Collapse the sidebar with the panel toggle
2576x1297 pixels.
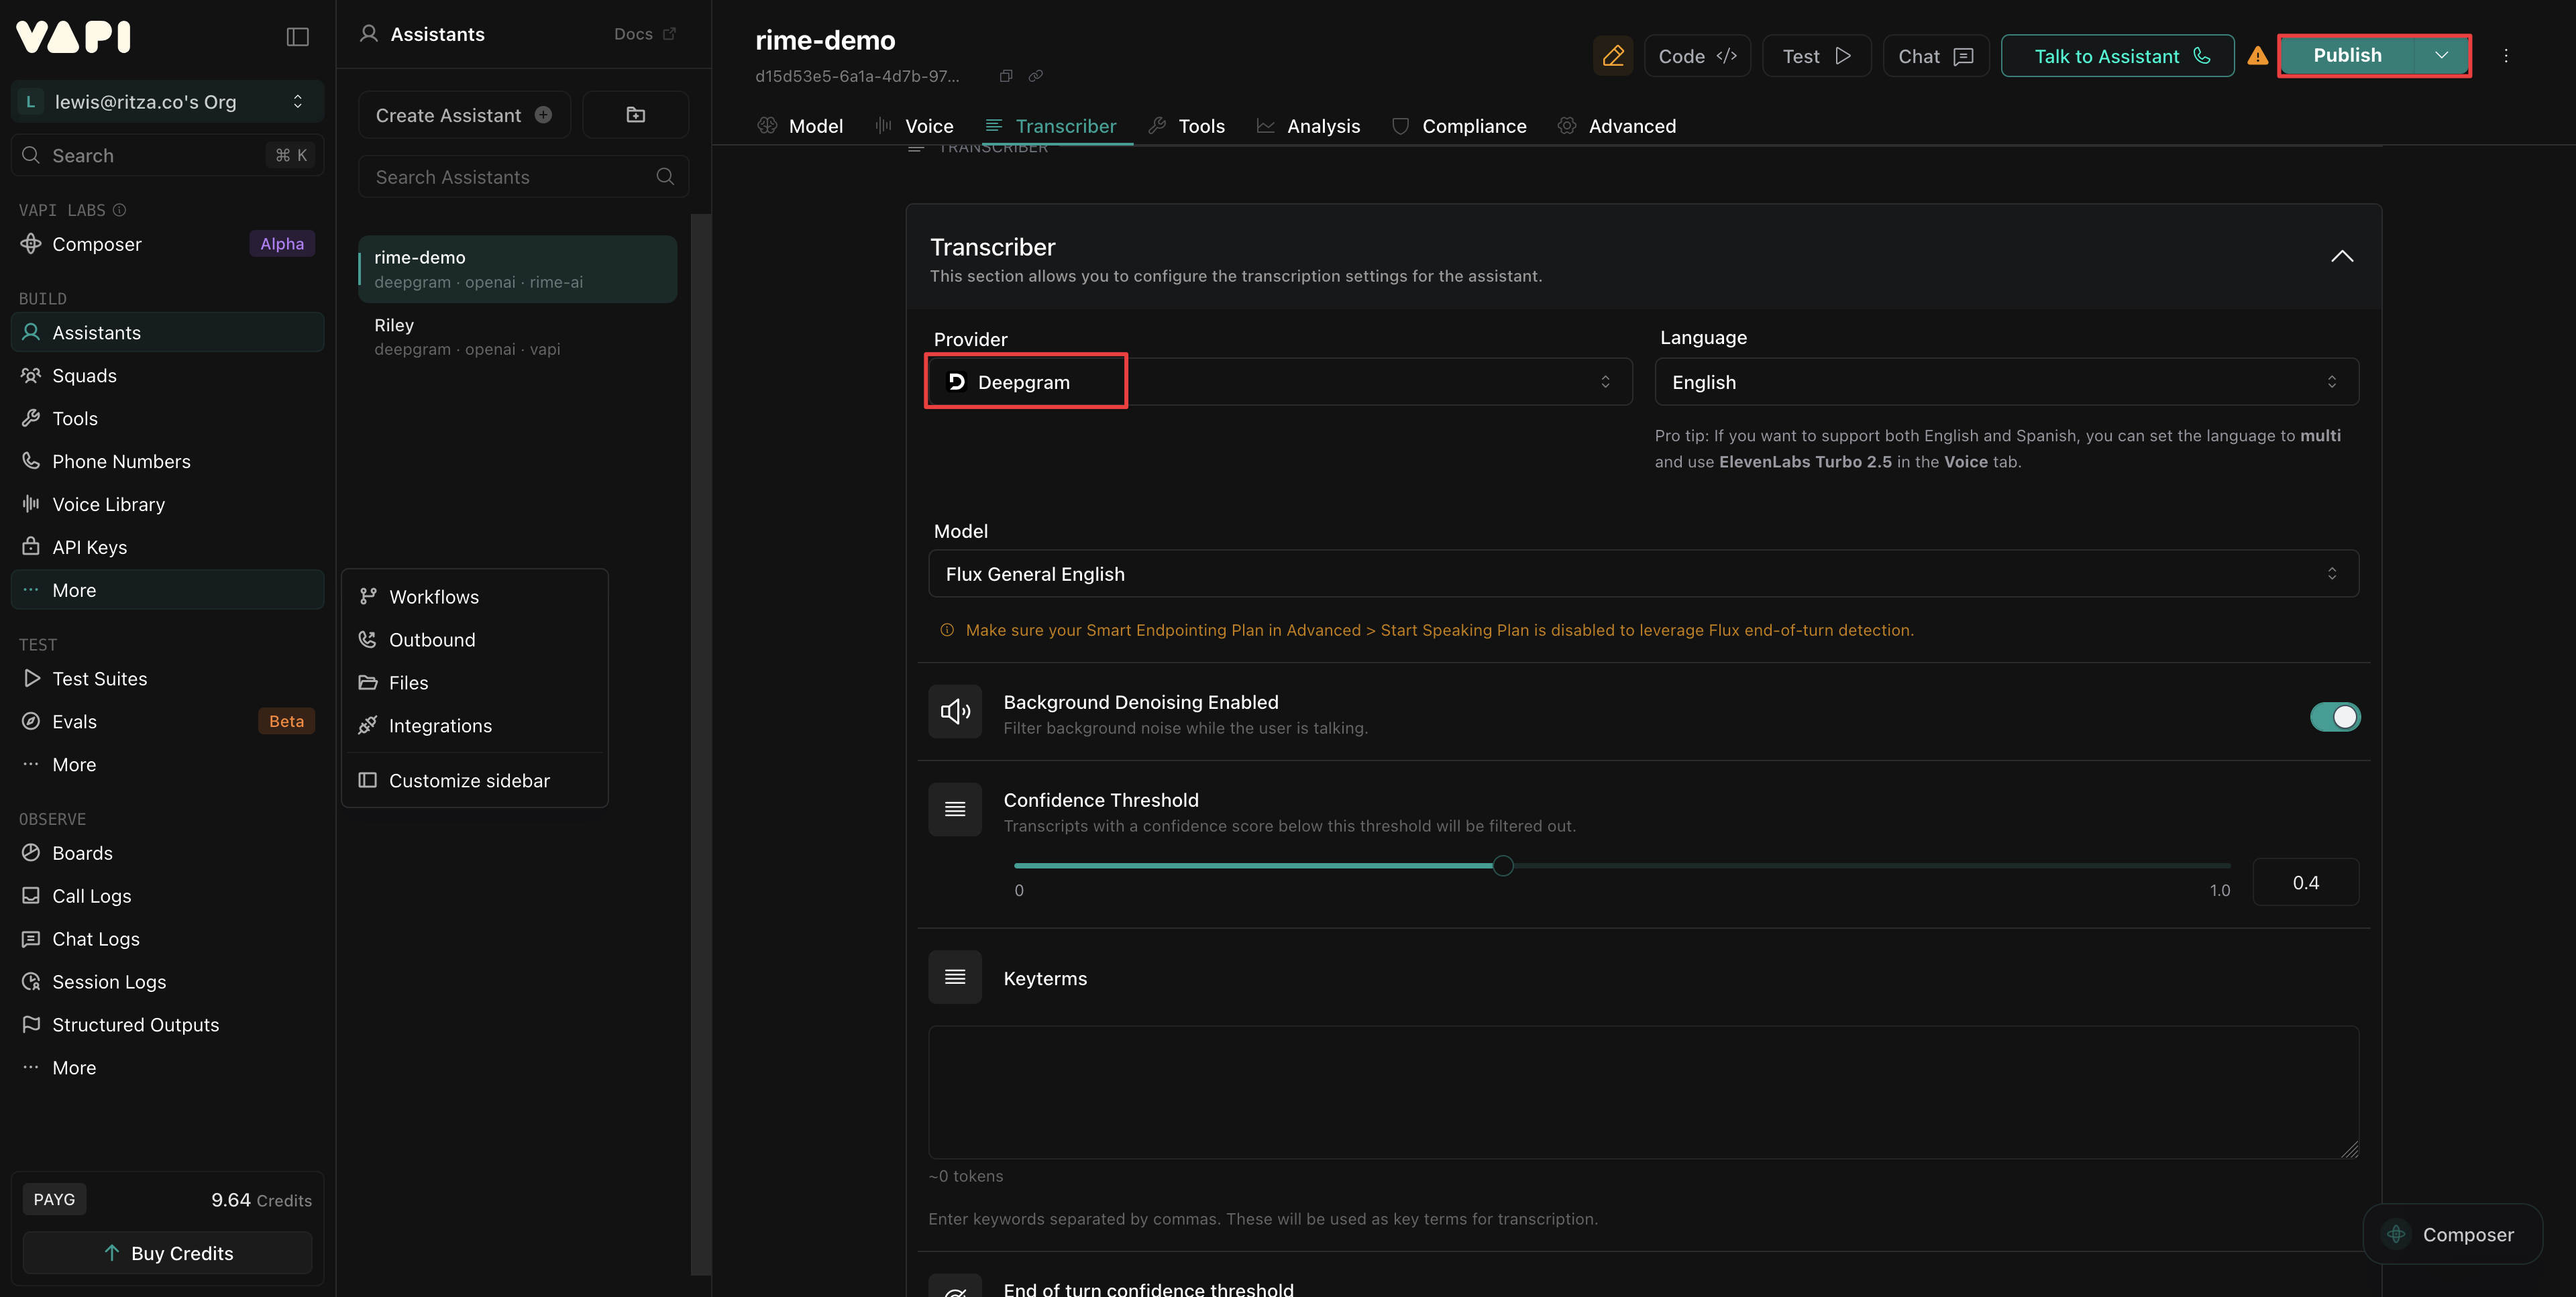point(298,36)
